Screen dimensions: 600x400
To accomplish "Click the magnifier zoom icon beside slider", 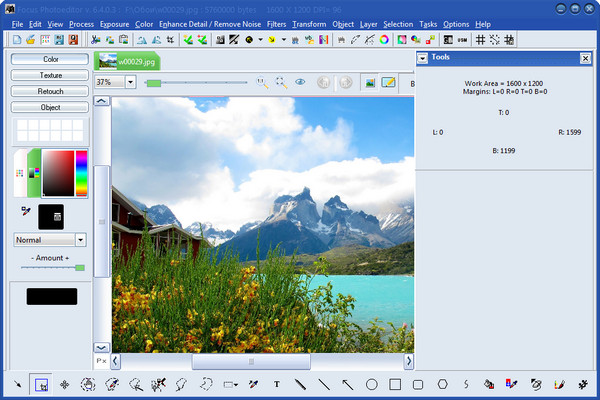I will pyautogui.click(x=261, y=82).
